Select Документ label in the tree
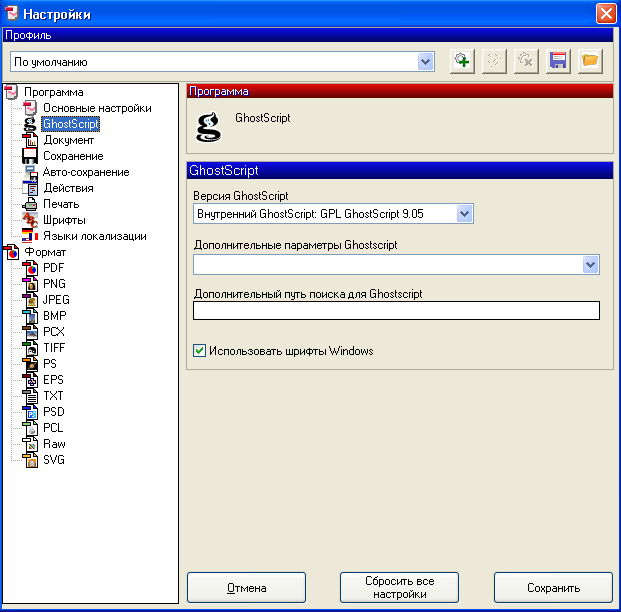The height and width of the screenshot is (612, 621). (x=69, y=140)
